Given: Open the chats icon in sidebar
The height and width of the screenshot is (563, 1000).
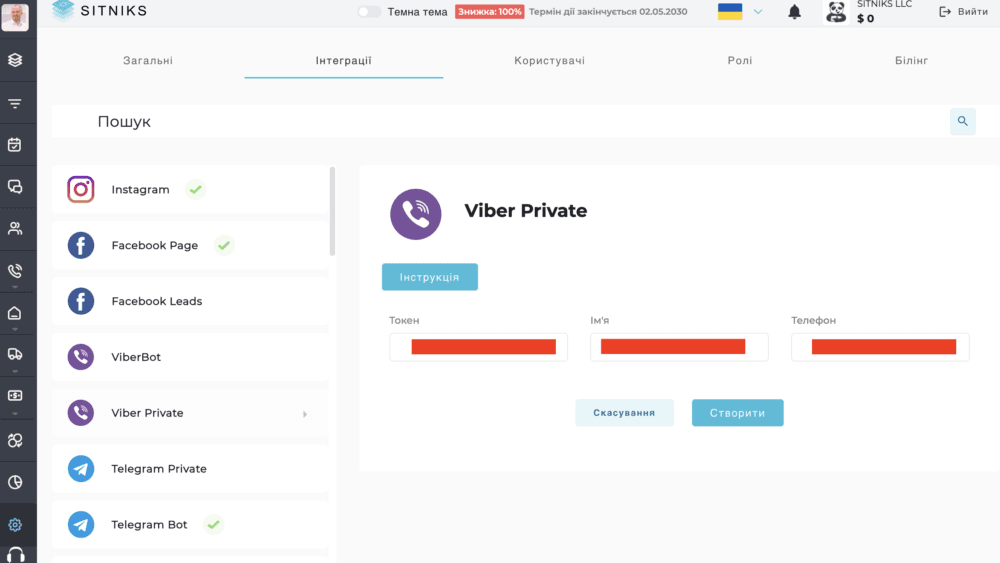Looking at the screenshot, I should point(15,186).
